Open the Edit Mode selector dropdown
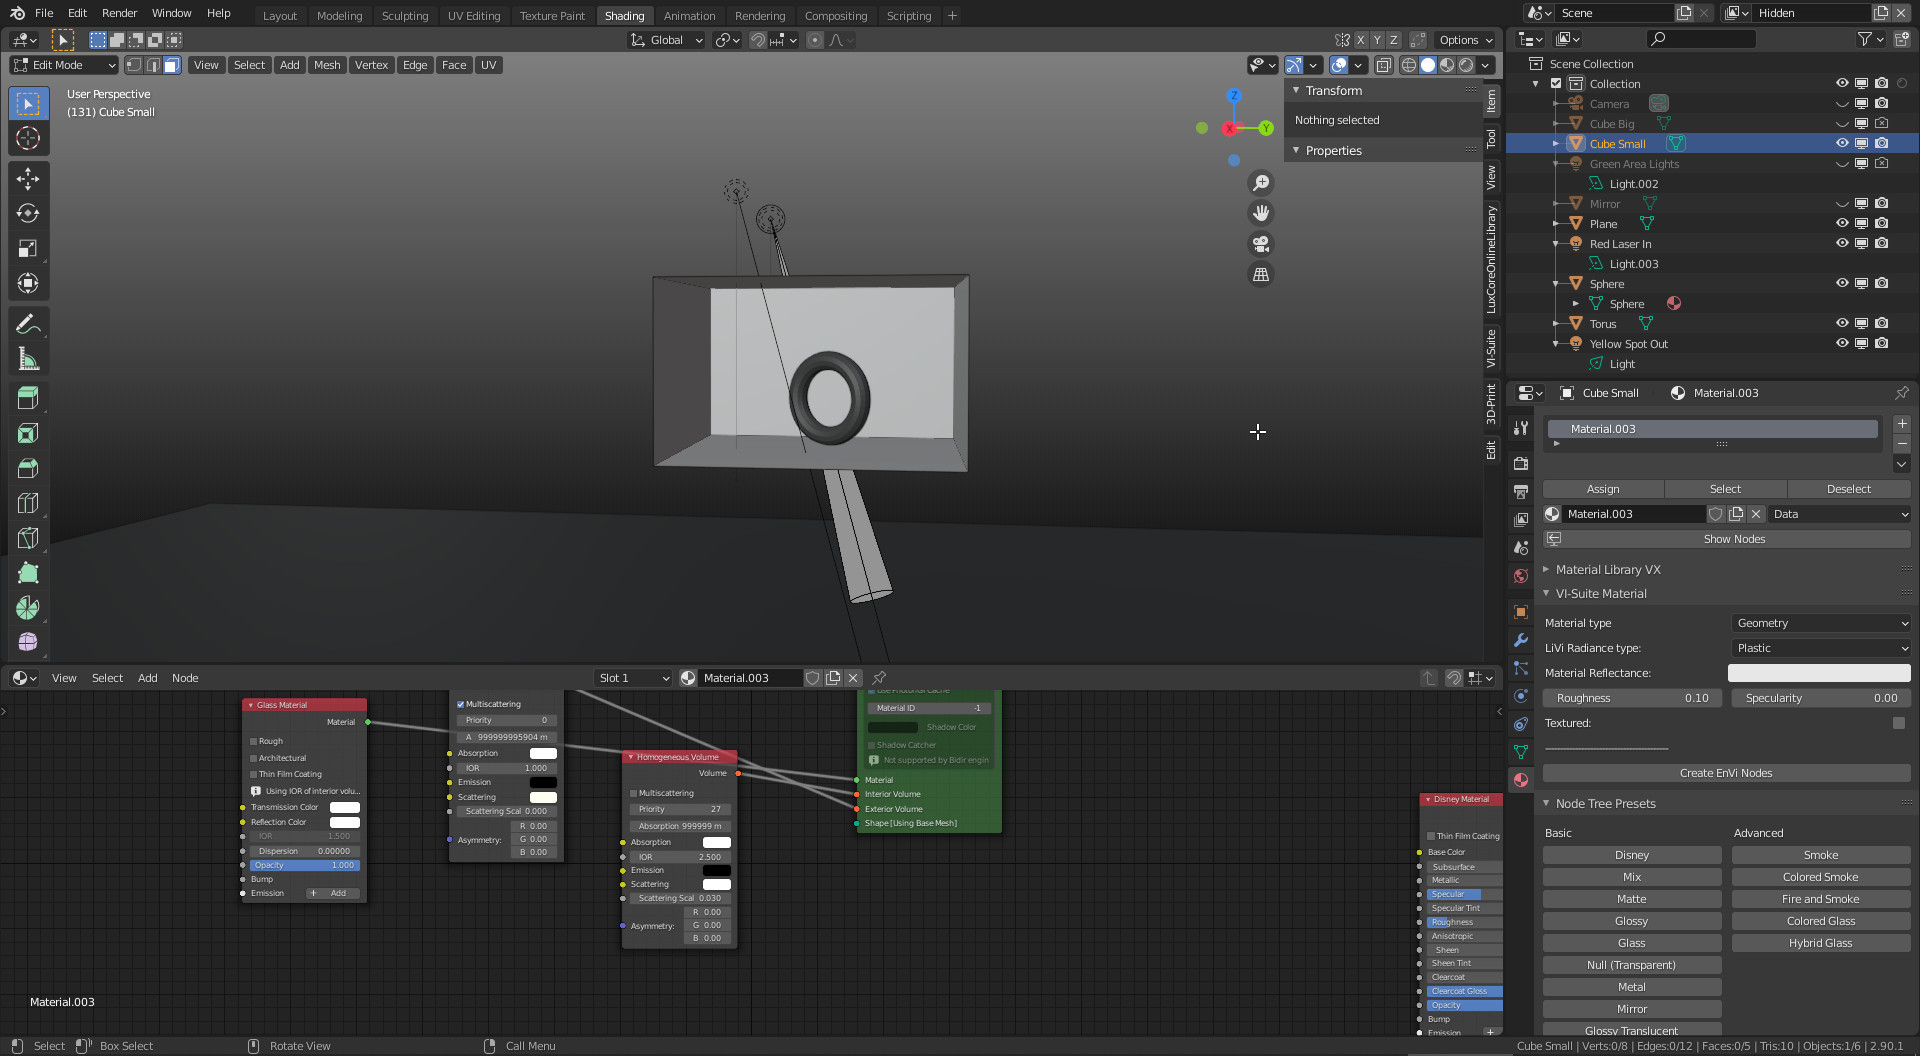 (x=64, y=65)
